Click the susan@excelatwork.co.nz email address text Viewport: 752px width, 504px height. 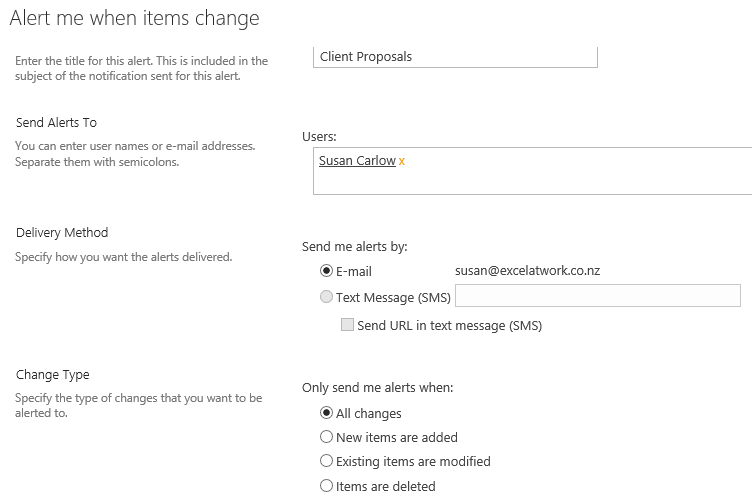click(x=527, y=271)
